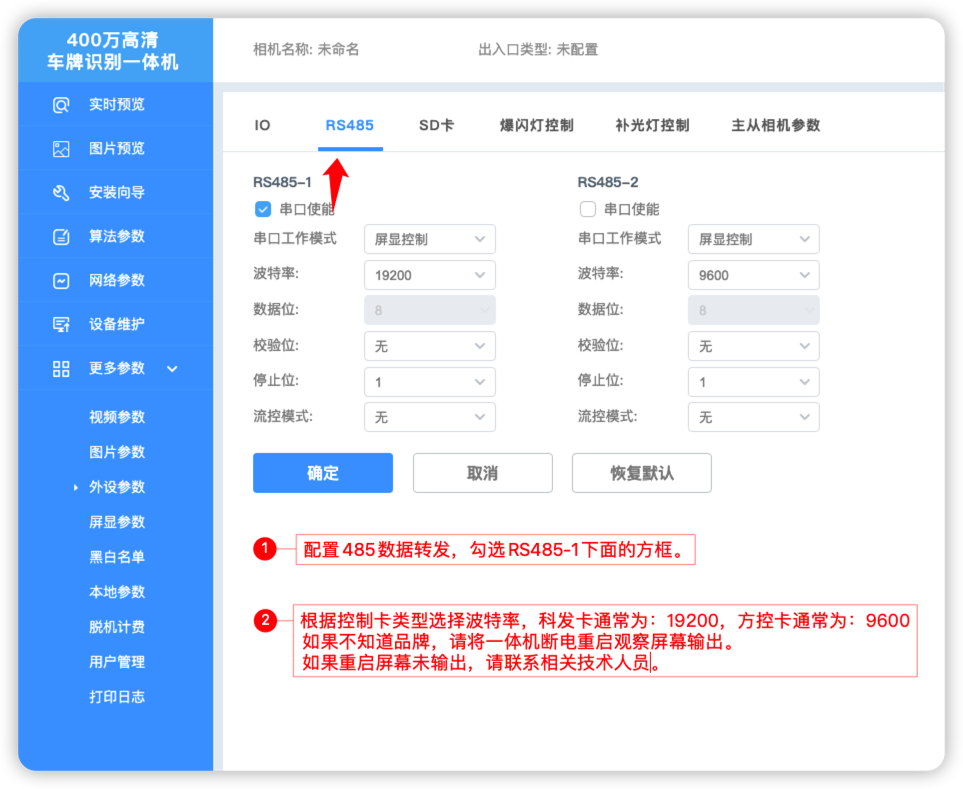This screenshot has height=789, width=963.
Task: Open 设备维护 using its sidebar icon
Action: pos(61,325)
